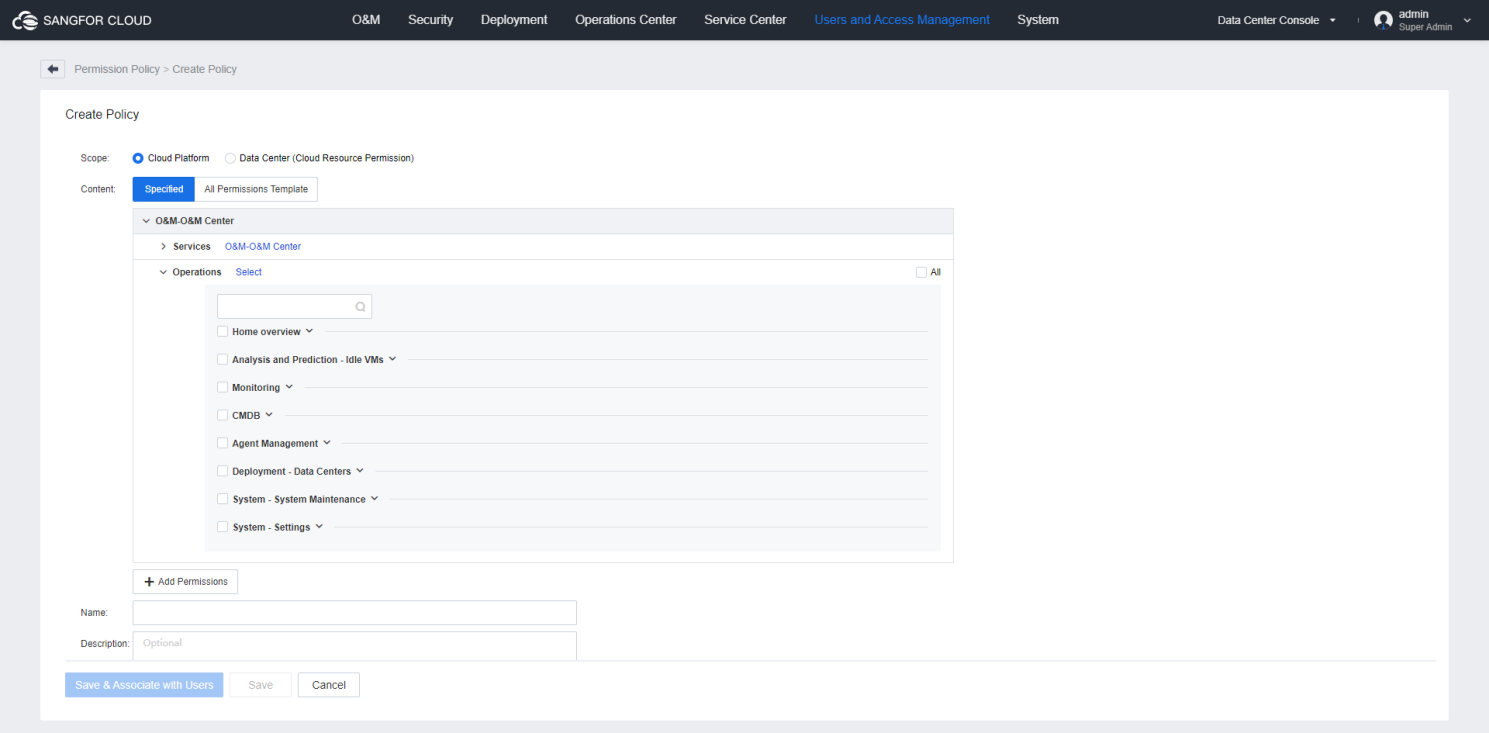Open the Operations Center menu
The width and height of the screenshot is (1489, 733).
point(626,20)
